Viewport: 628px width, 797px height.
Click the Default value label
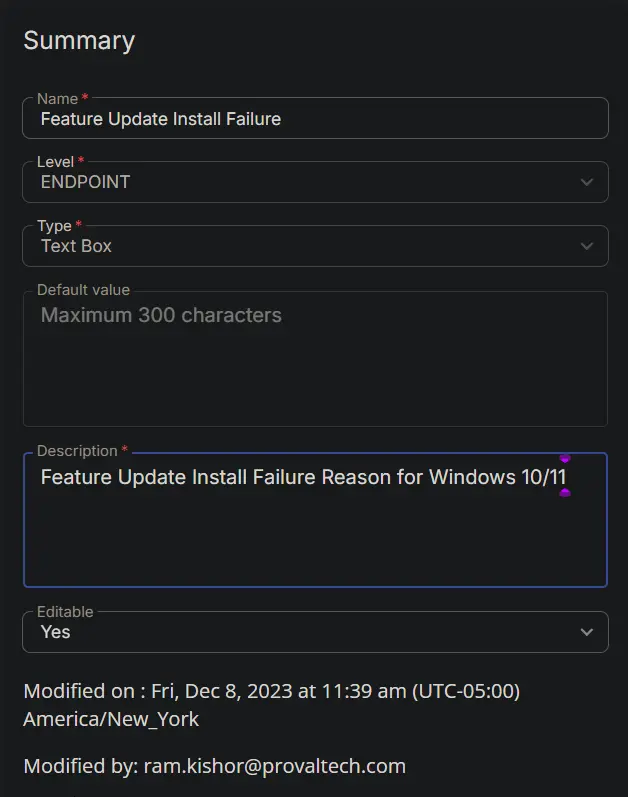[83, 290]
